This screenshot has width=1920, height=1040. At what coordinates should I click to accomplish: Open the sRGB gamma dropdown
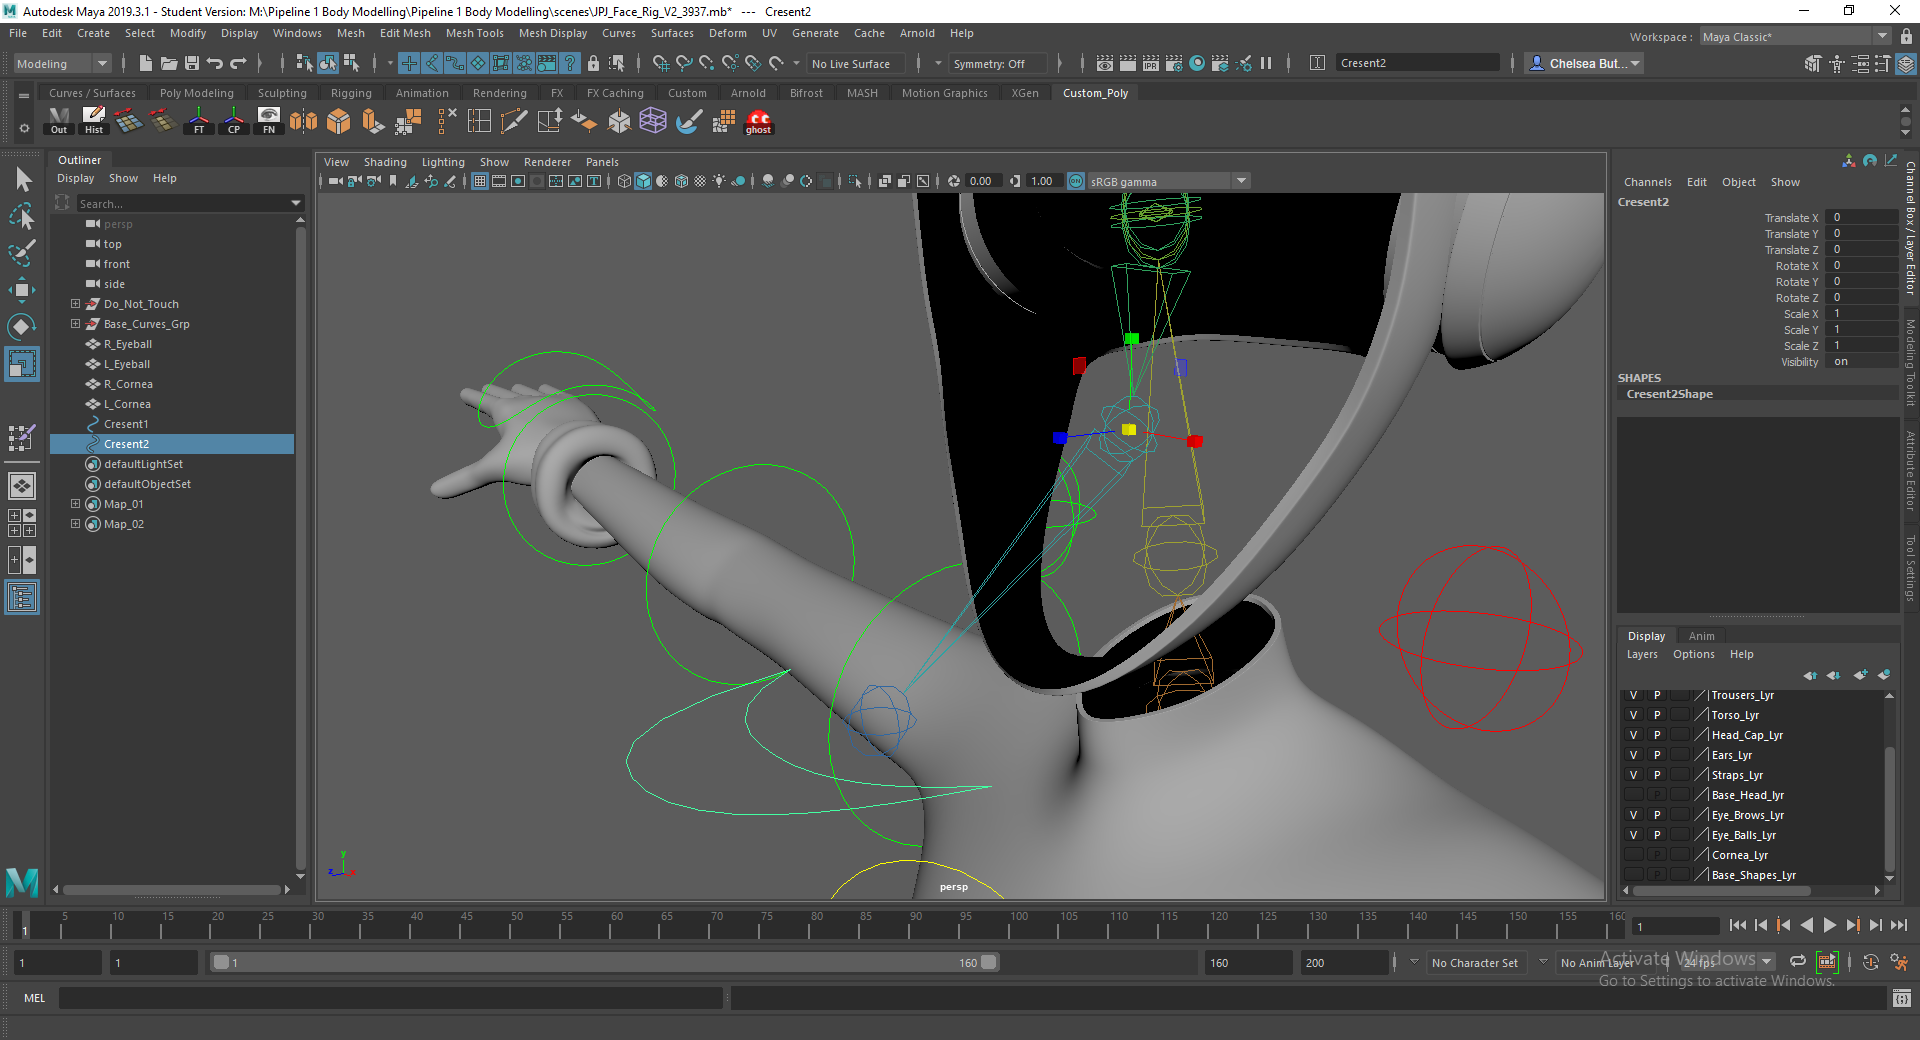tap(1240, 181)
